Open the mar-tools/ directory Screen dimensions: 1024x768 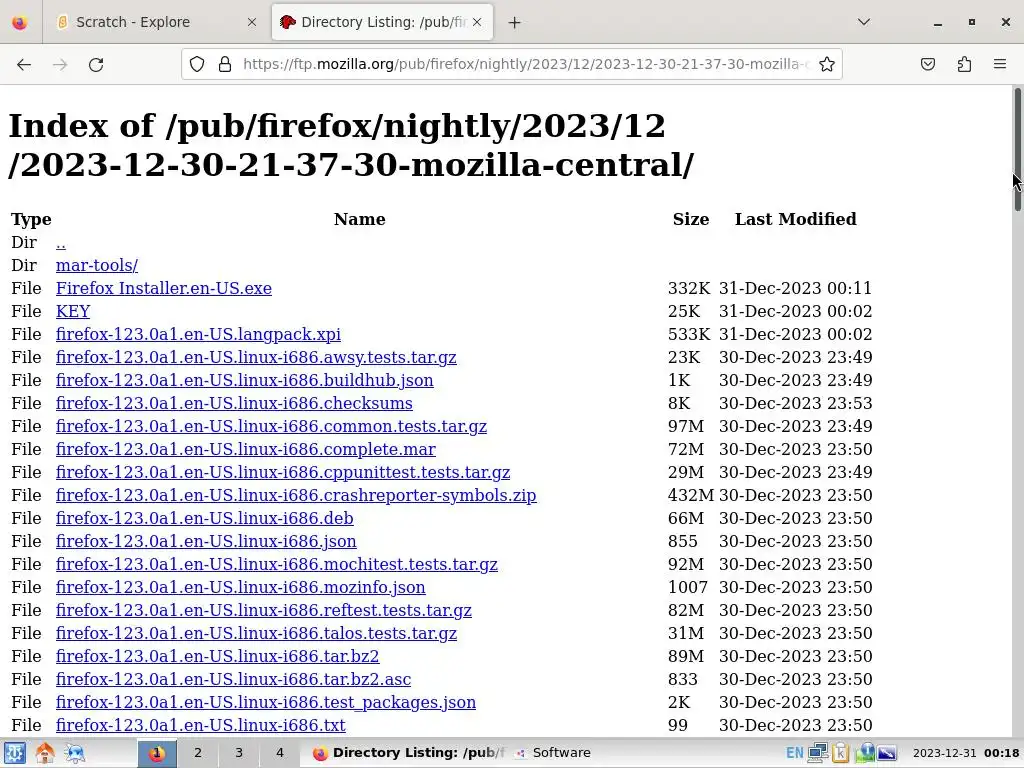[x=97, y=265]
